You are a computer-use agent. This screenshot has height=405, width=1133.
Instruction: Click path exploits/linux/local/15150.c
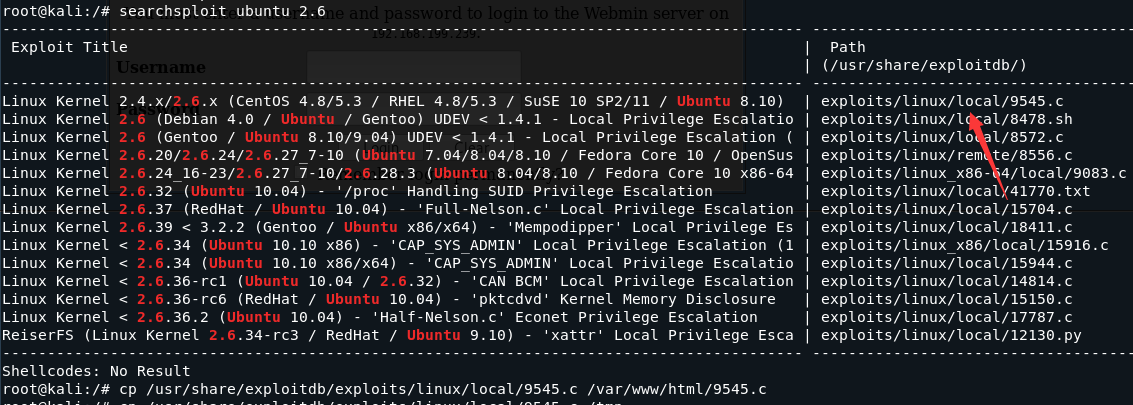click(x=947, y=300)
